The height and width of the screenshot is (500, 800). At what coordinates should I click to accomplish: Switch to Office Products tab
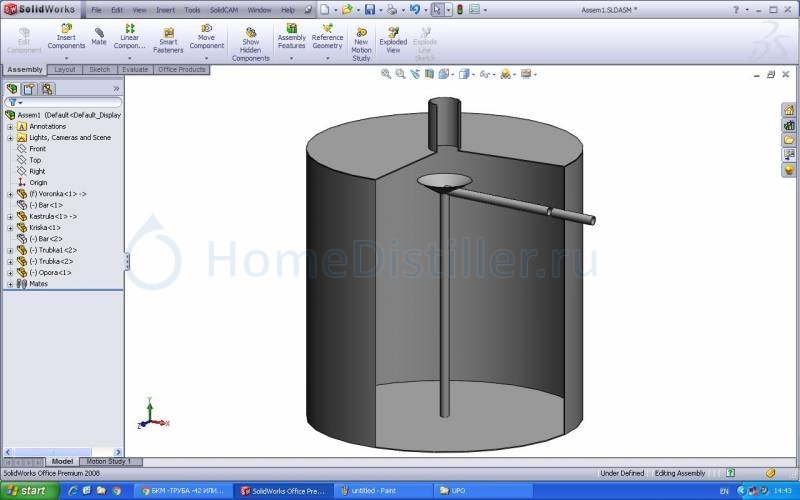click(x=182, y=69)
